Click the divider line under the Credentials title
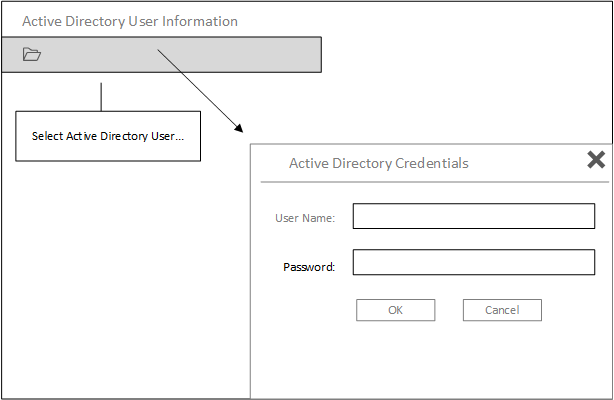Viewport: 614px width, 400px height. (430, 182)
